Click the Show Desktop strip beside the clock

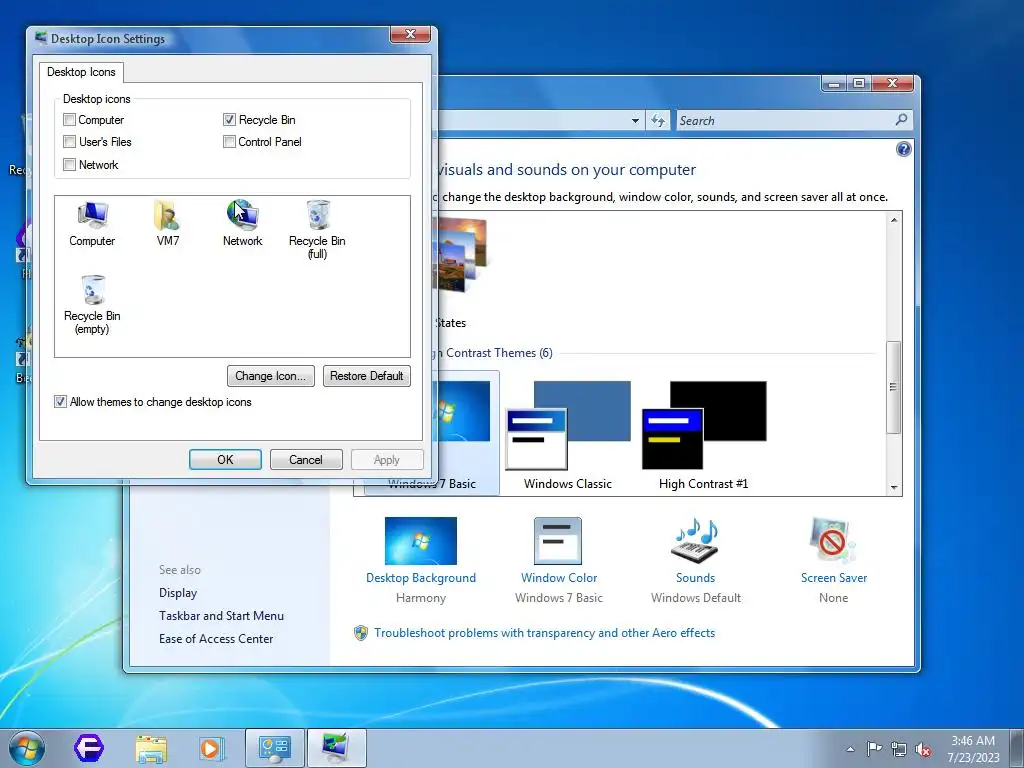[x=1017, y=748]
